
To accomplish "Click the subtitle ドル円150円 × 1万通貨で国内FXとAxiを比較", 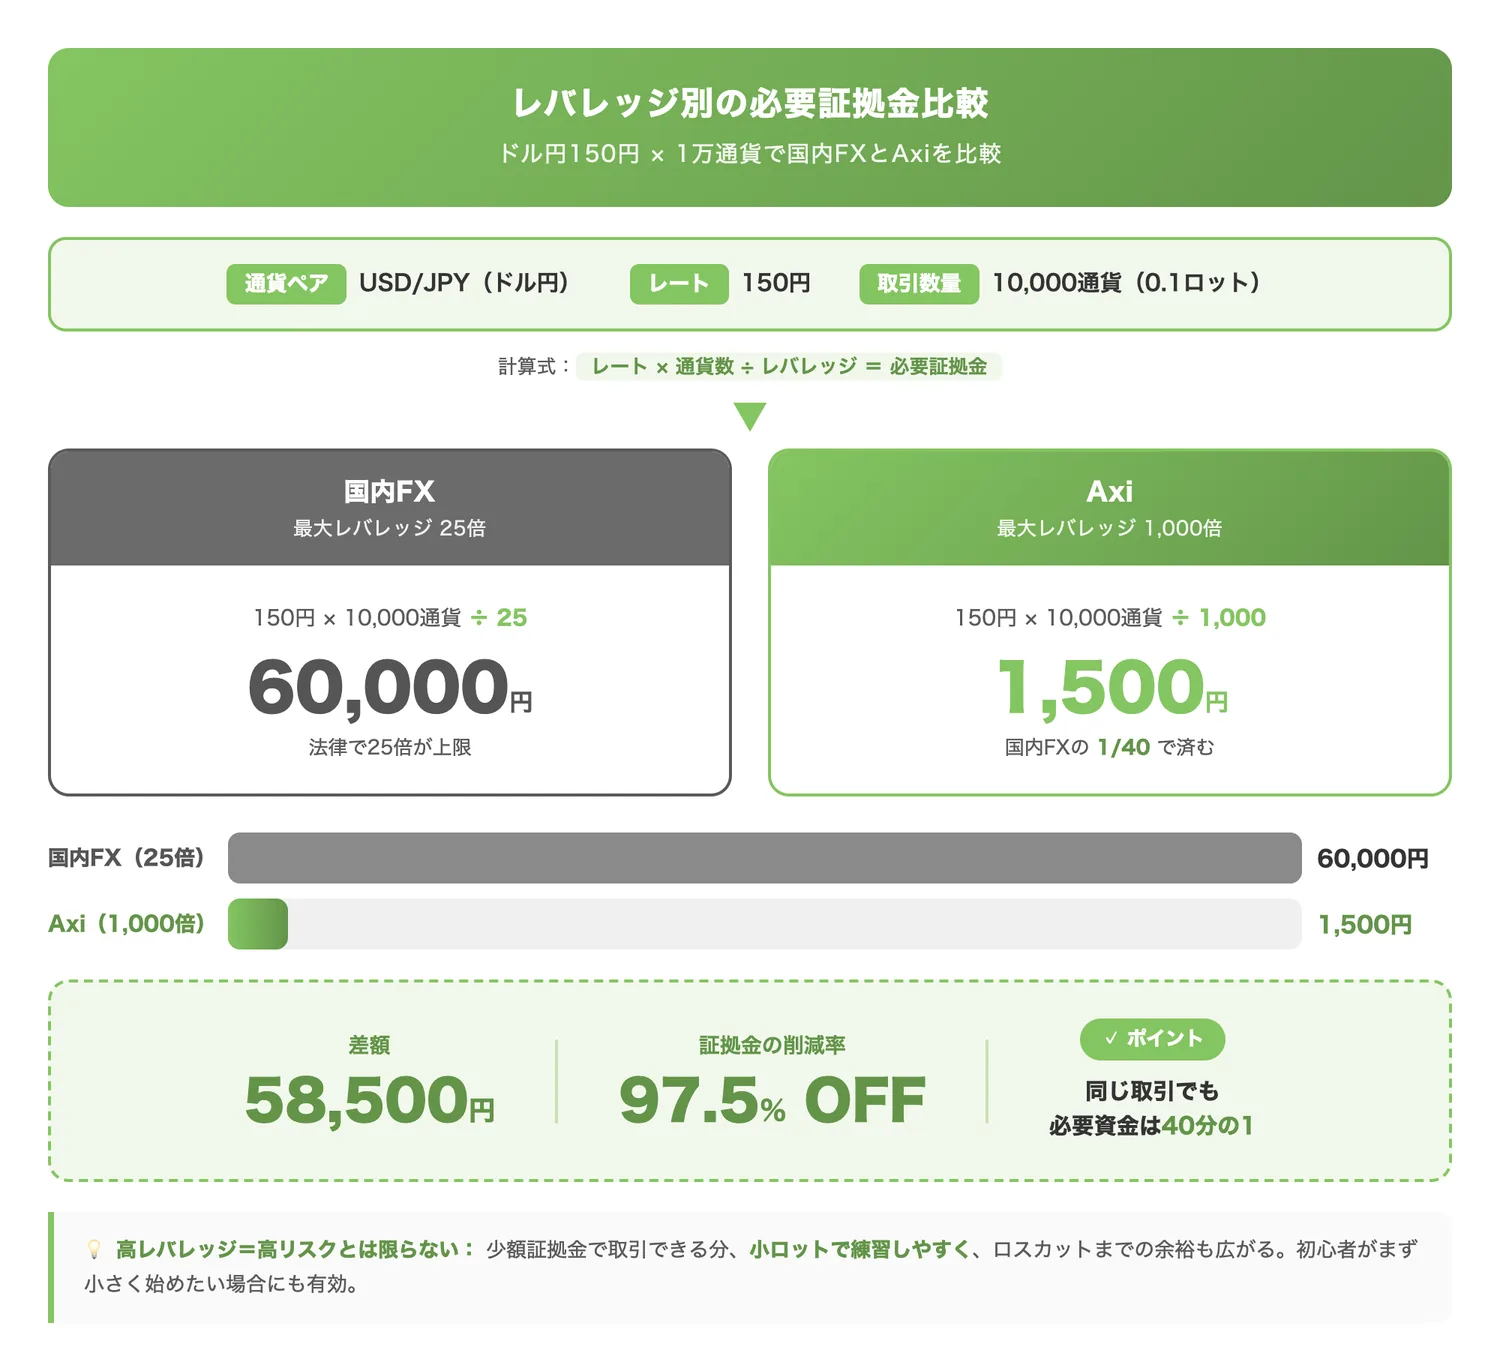I will coord(750,154).
